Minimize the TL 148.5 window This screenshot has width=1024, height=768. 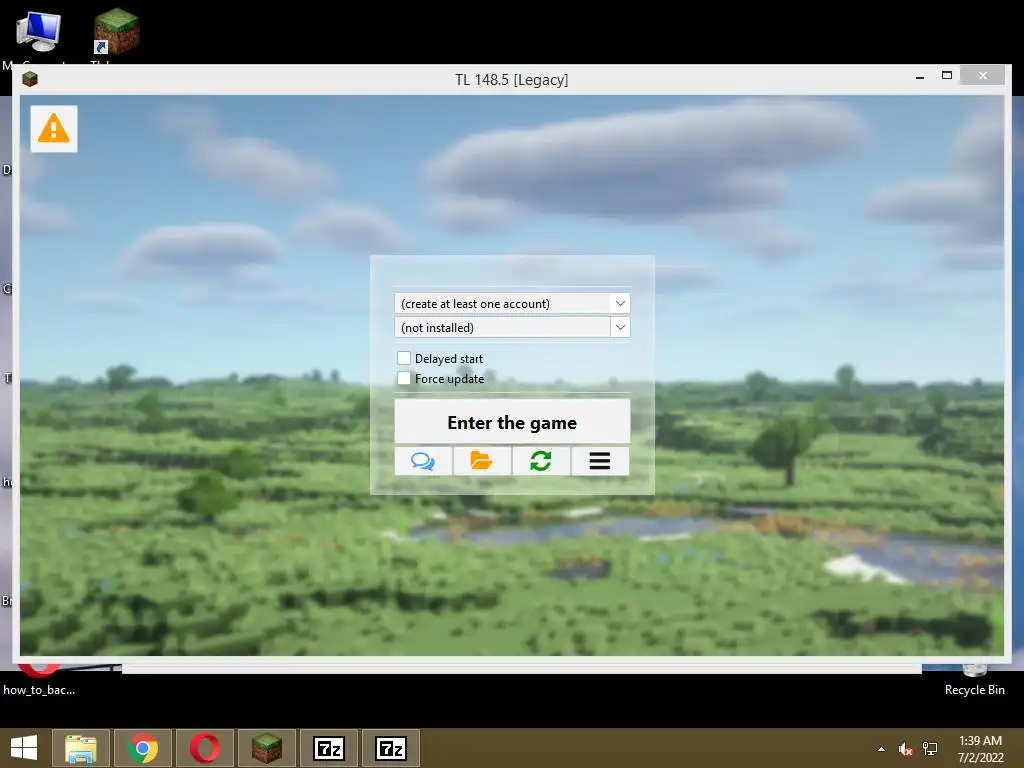[x=920, y=77]
